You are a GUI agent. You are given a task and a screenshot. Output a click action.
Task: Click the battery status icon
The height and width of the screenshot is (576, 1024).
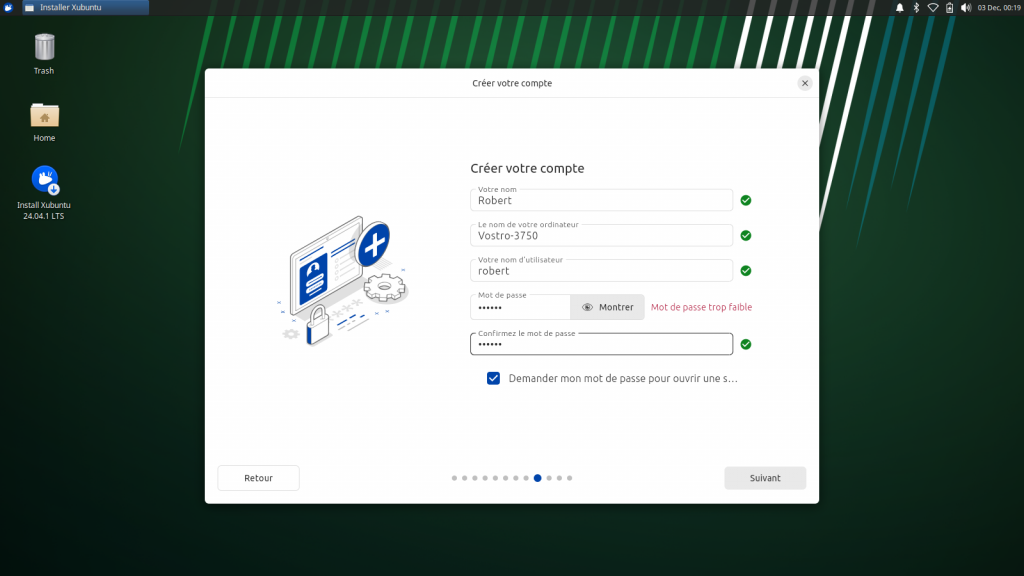pyautogui.click(x=949, y=7)
